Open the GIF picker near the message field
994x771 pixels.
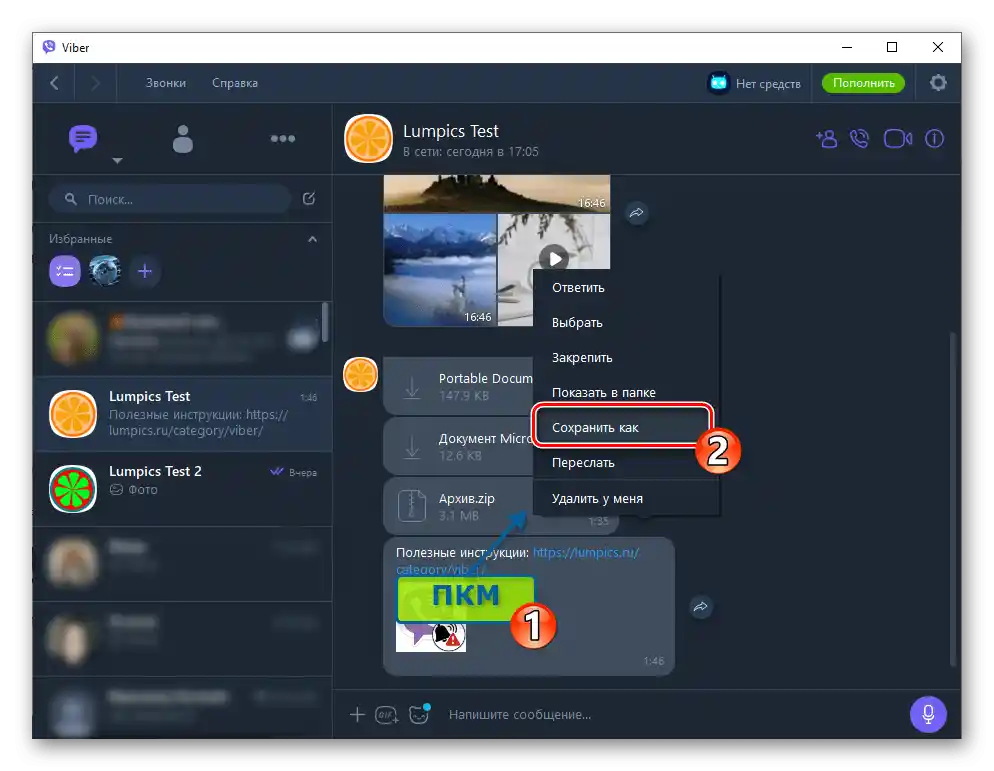click(386, 715)
